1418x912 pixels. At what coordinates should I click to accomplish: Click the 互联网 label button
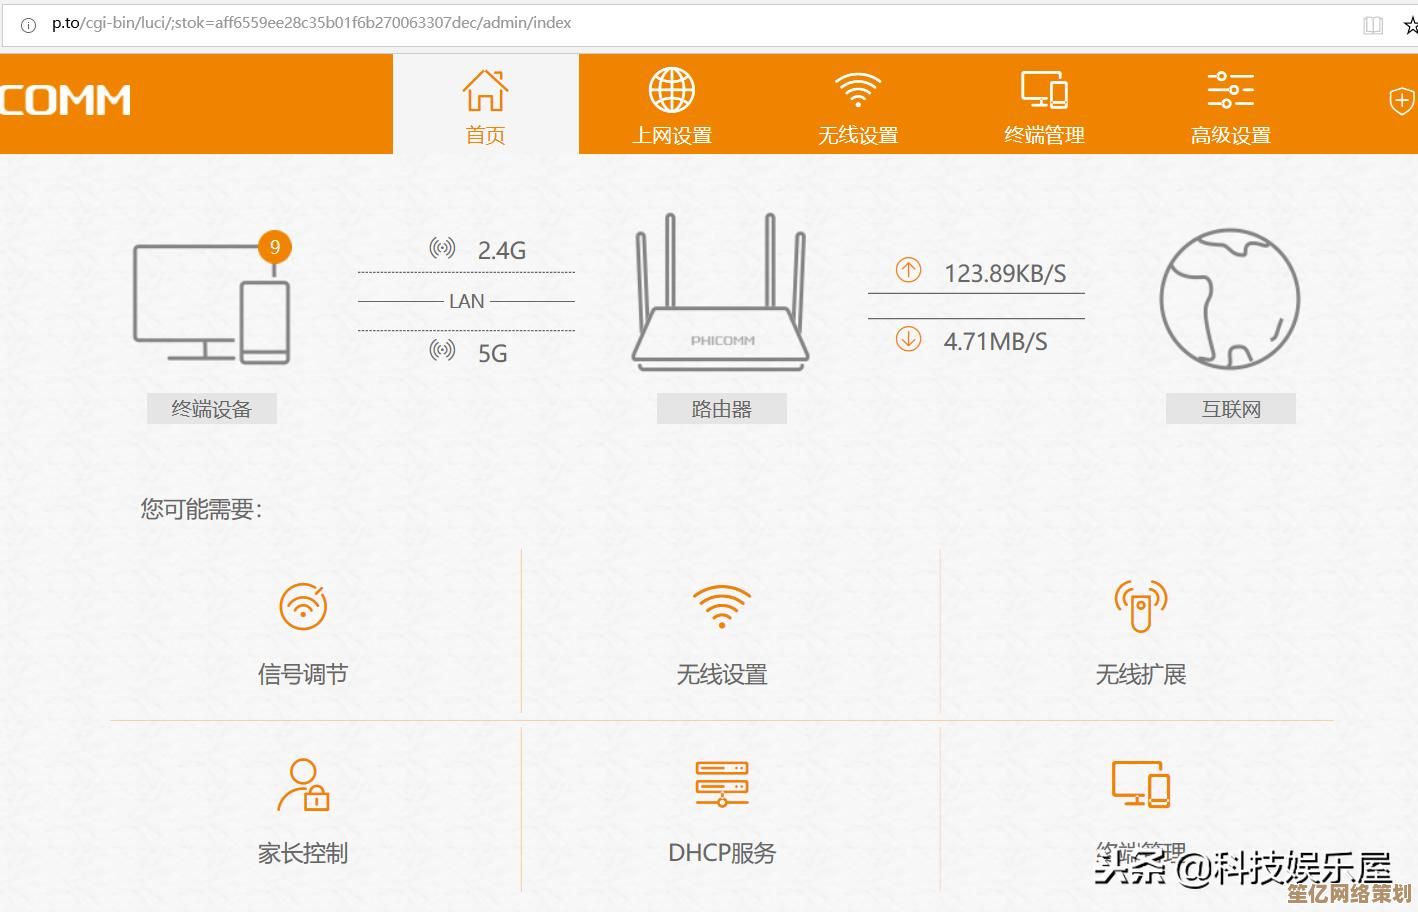click(x=1230, y=409)
